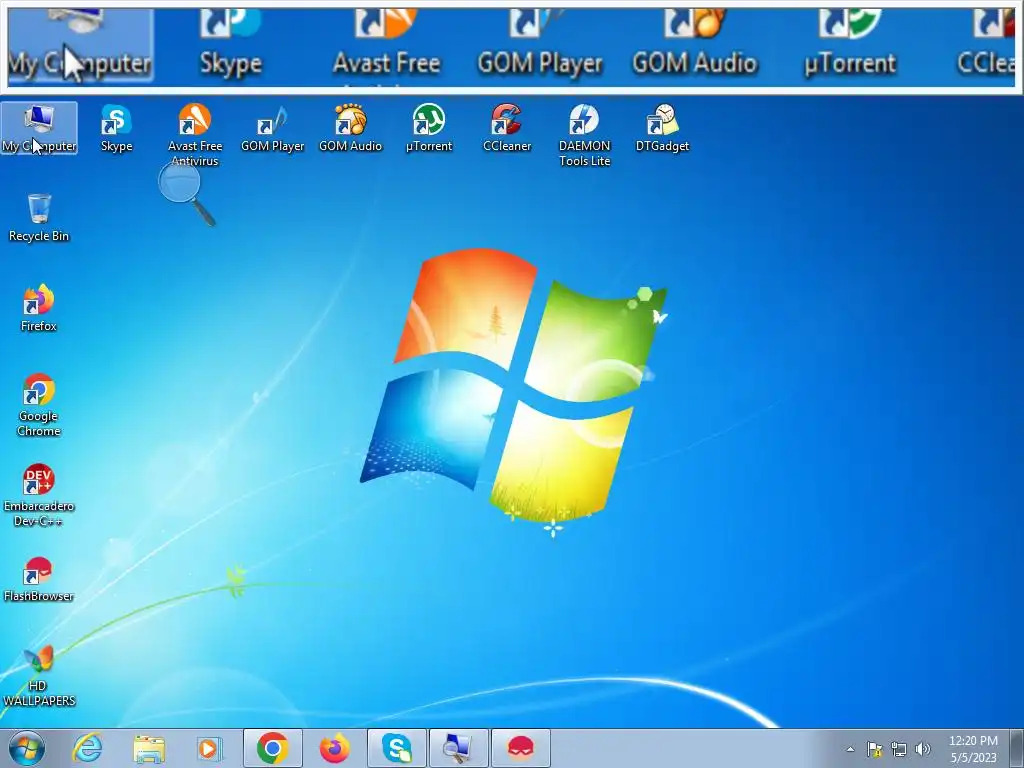Viewport: 1024px width, 768px height.
Task: Switch to Google Chrome on taskbar
Action: click(x=272, y=748)
